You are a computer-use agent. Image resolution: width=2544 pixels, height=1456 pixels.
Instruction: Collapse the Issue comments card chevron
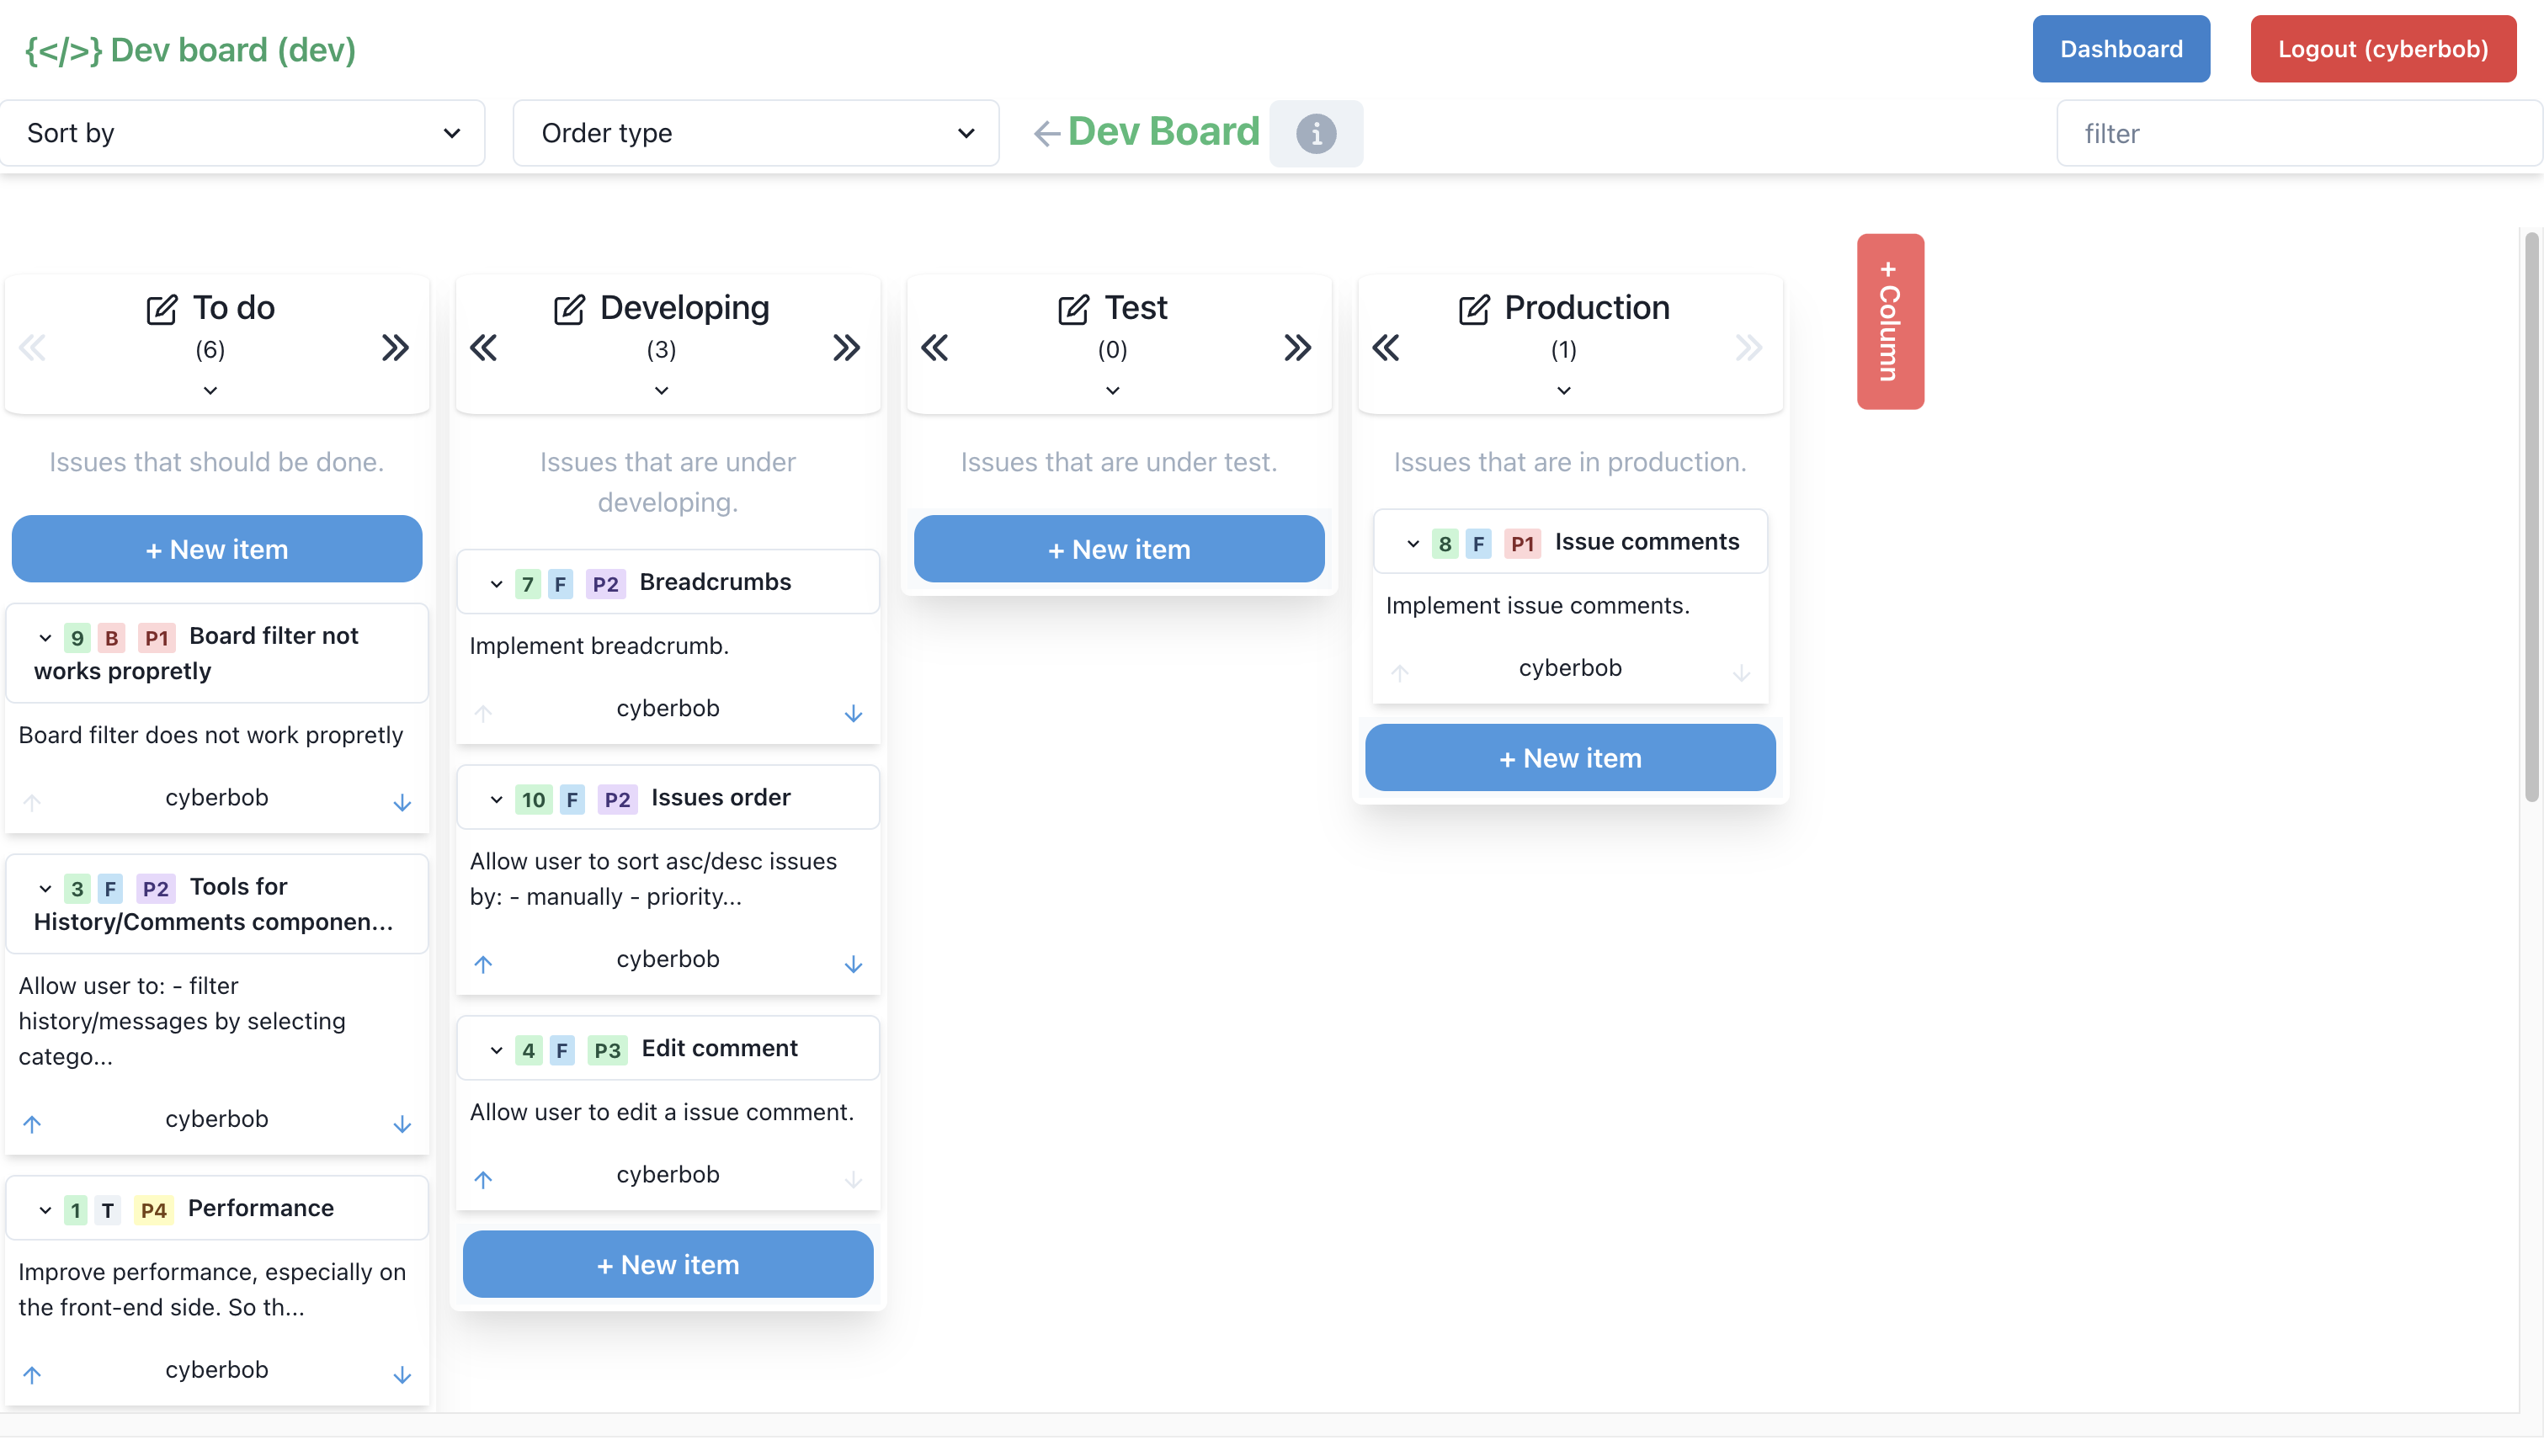(1412, 544)
